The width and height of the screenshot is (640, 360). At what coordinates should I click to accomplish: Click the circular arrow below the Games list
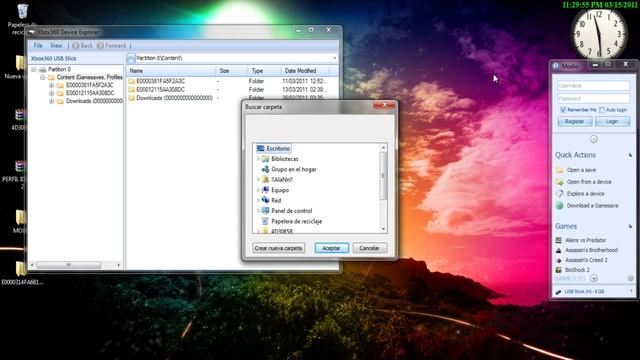[593, 278]
